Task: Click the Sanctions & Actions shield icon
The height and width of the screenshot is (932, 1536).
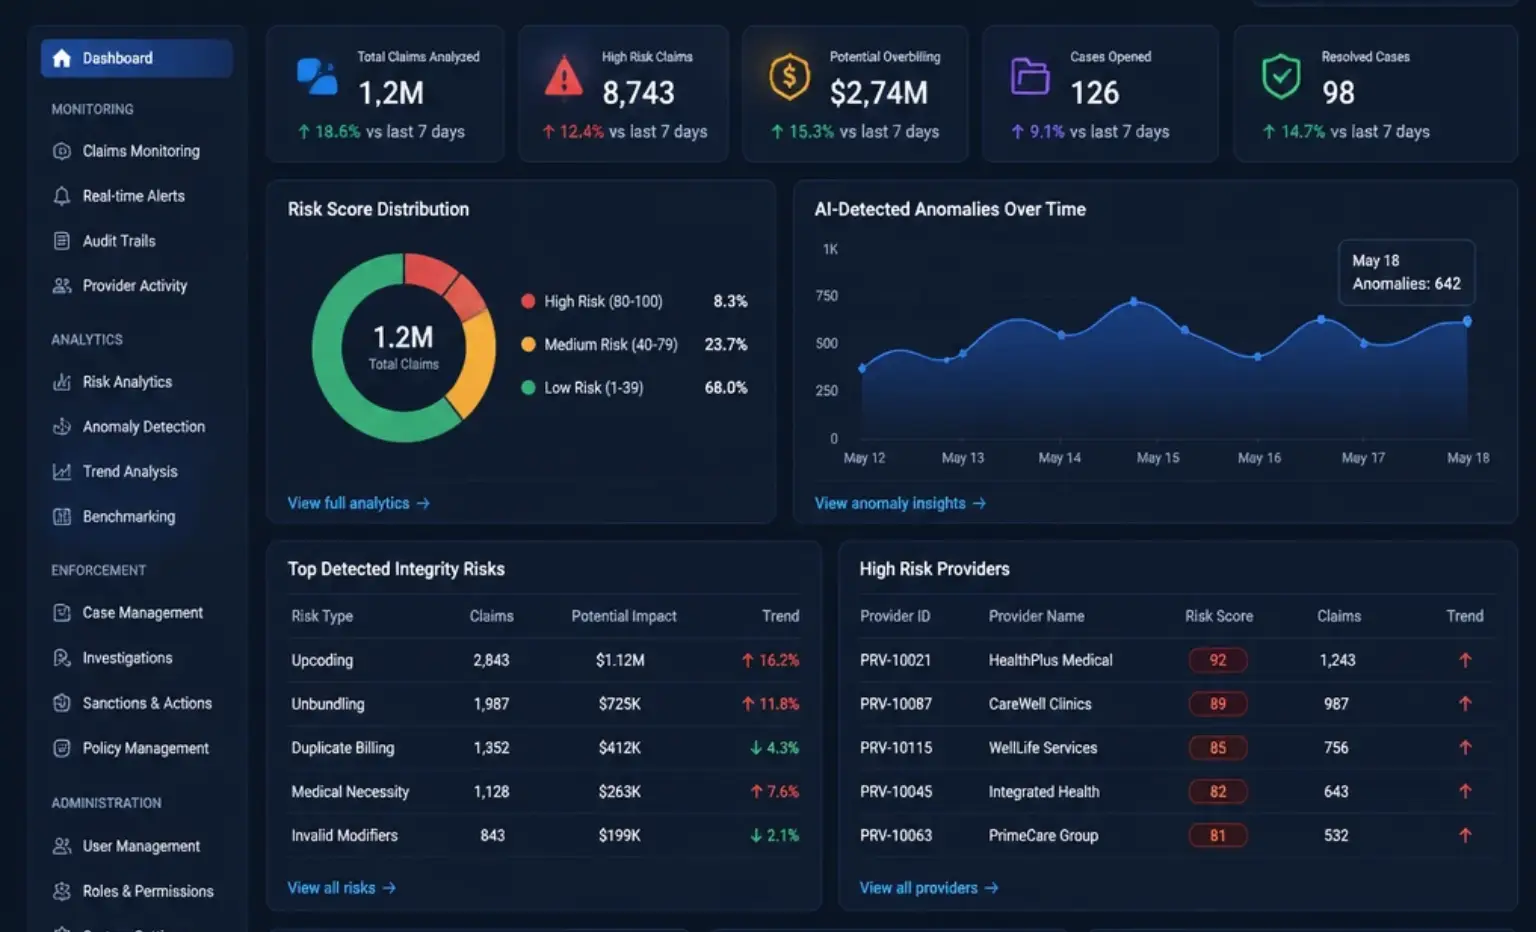Action: tap(62, 703)
